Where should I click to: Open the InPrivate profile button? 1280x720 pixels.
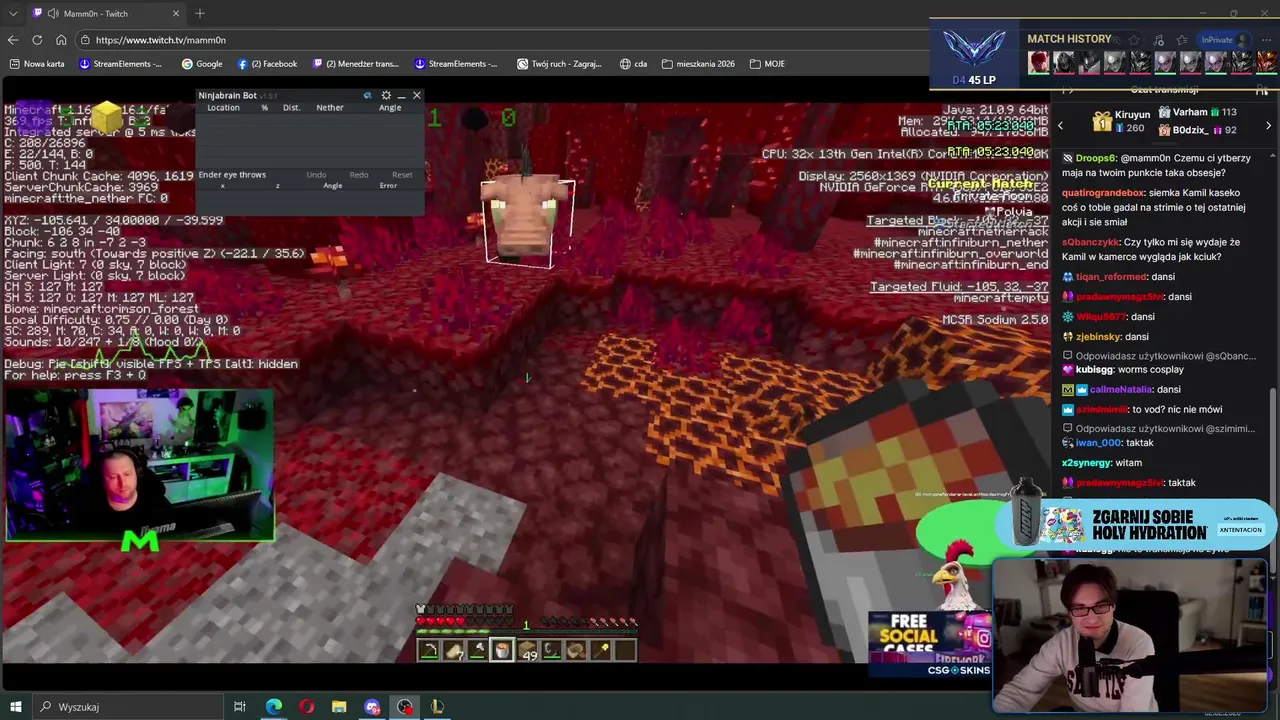(x=1224, y=40)
